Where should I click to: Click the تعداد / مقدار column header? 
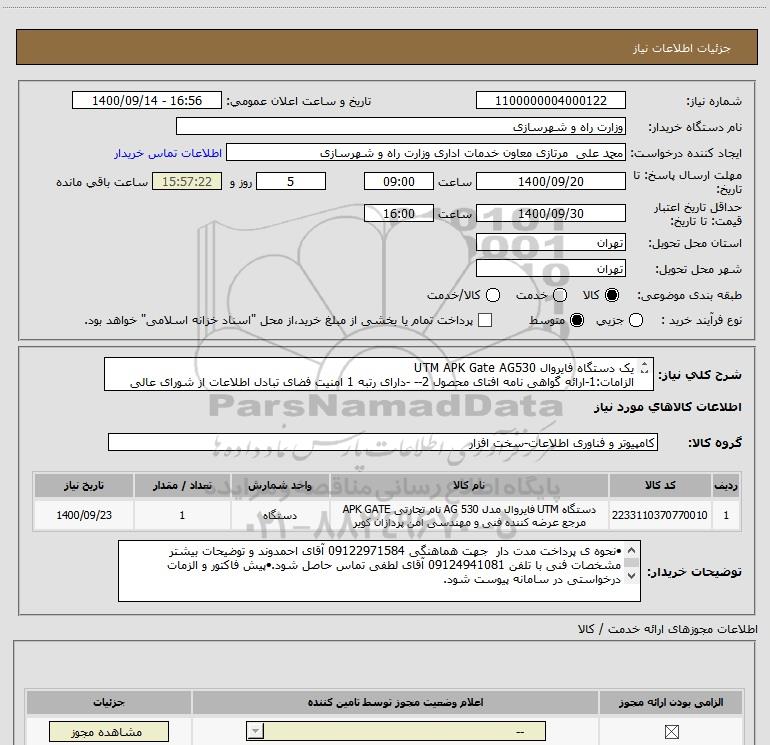(182, 486)
